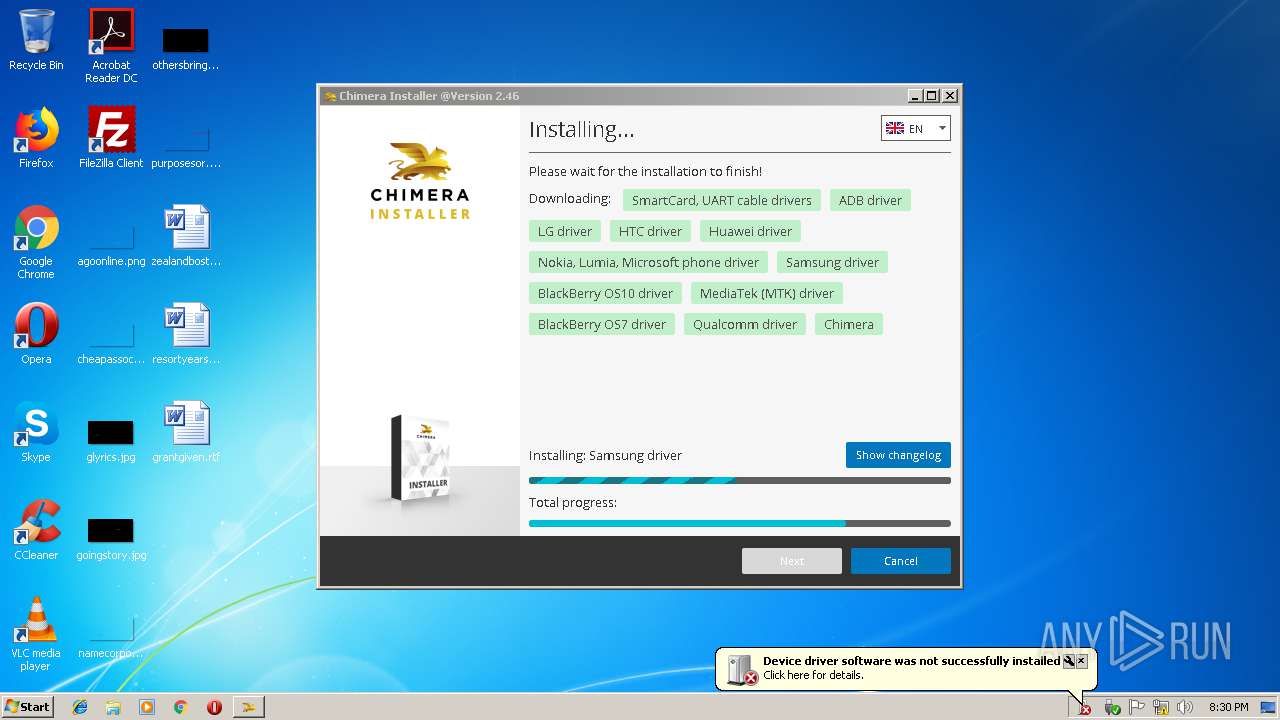The height and width of the screenshot is (720, 1280).
Task: Open resortyears Word document icon
Action: pyautogui.click(x=186, y=334)
